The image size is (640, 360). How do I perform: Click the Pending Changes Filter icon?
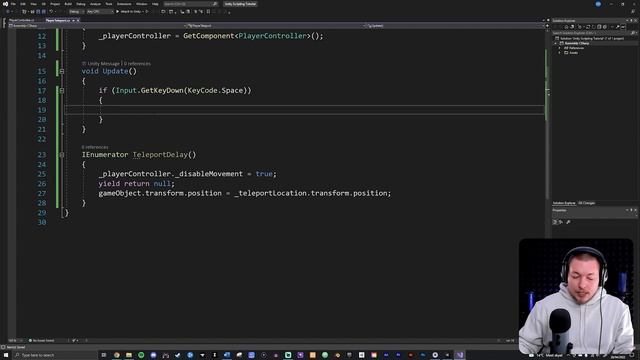click(x=580, y=27)
